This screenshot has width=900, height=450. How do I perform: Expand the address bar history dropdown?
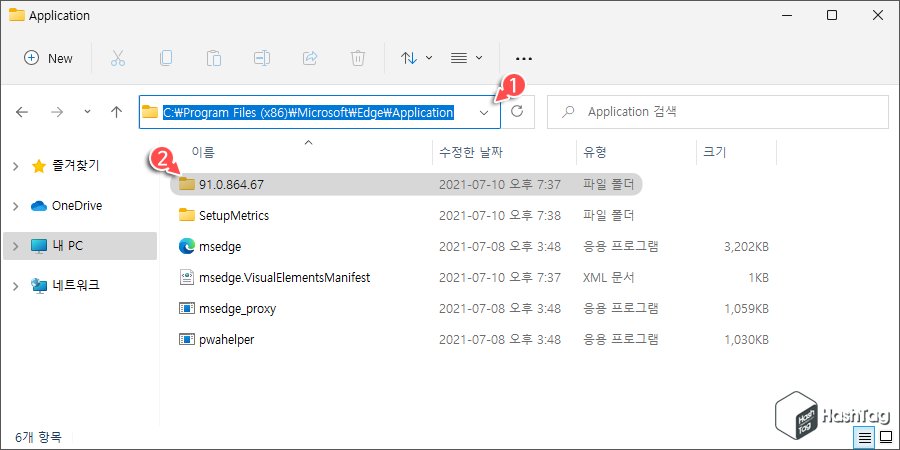pos(484,112)
